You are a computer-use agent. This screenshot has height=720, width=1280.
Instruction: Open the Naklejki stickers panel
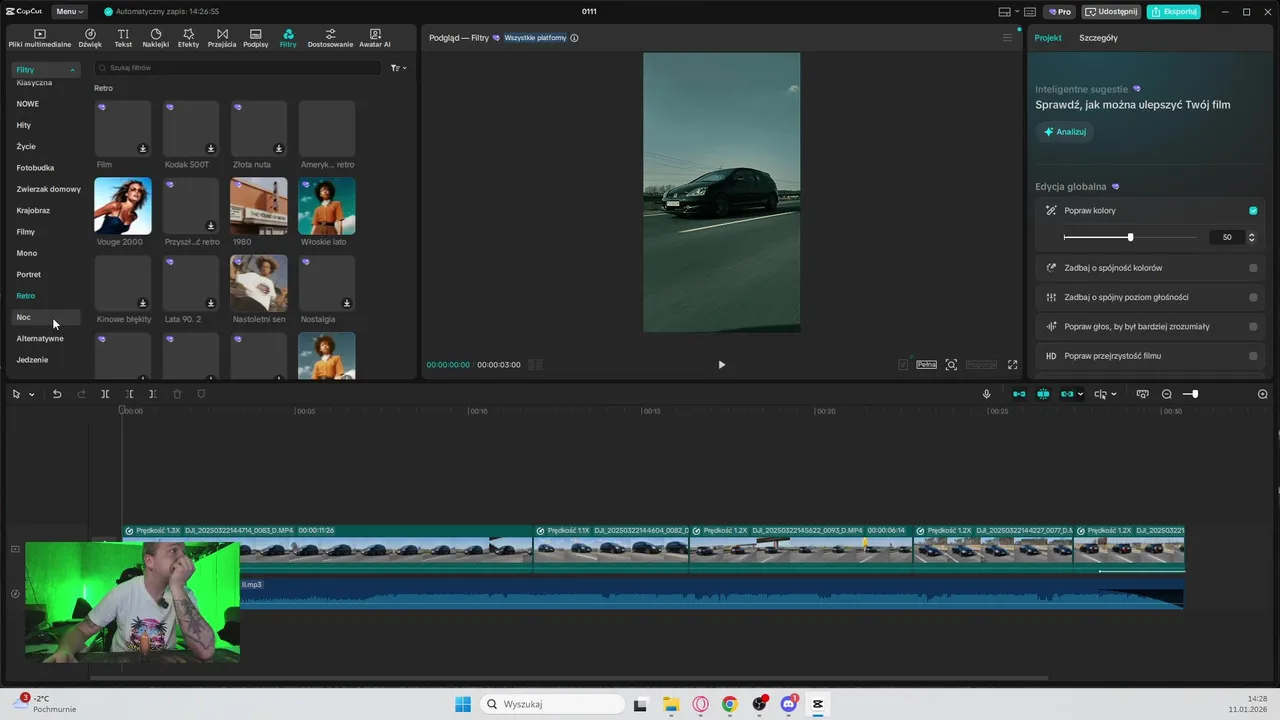coord(156,38)
